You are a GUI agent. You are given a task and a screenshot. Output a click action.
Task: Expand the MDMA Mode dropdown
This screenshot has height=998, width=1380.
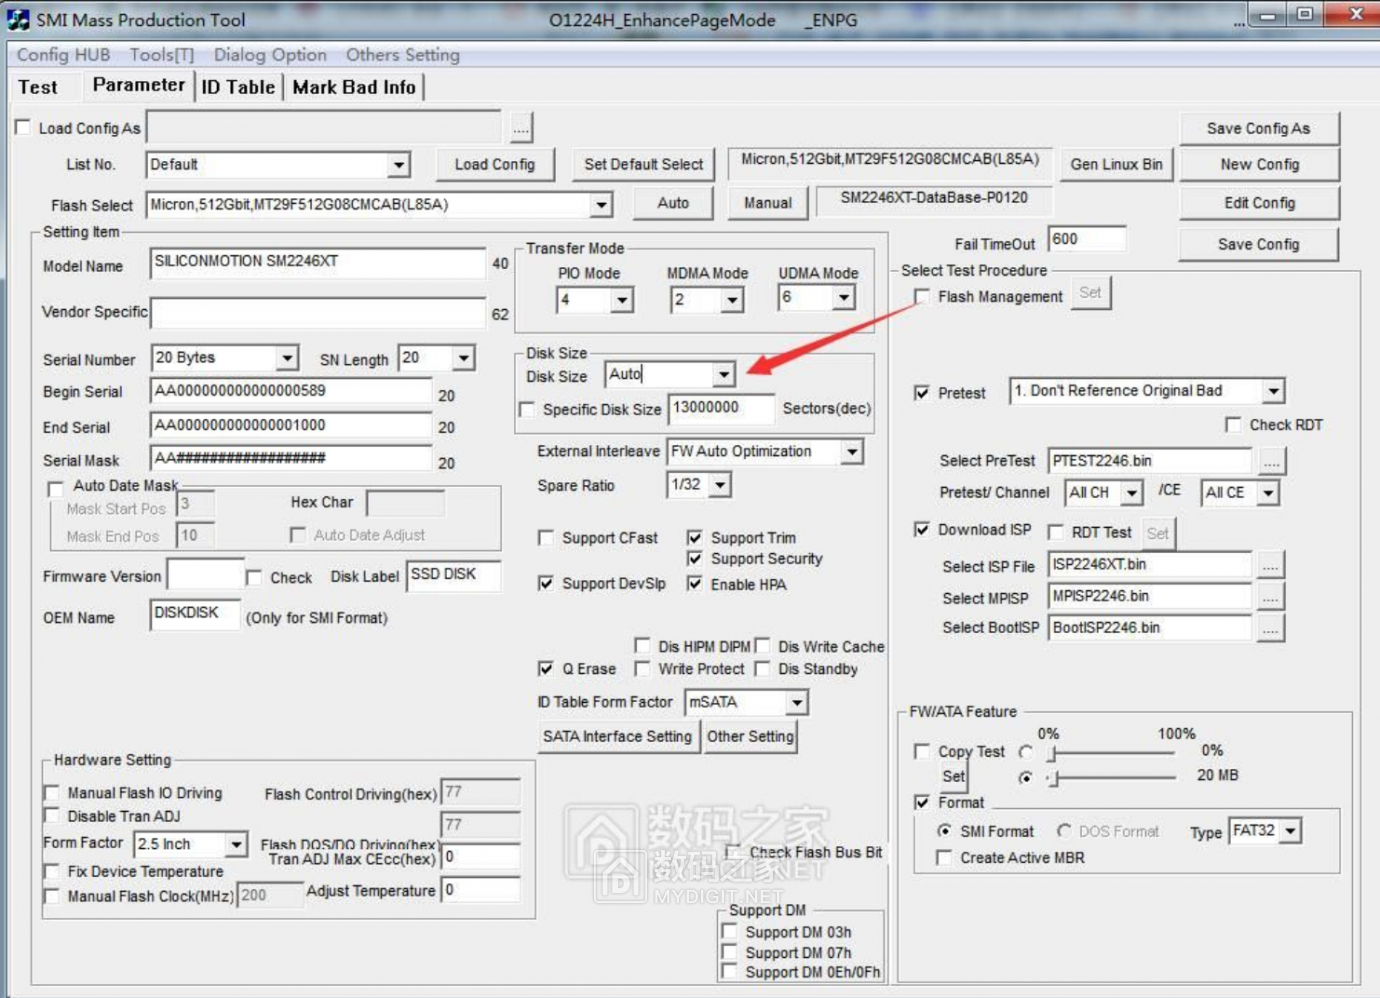tap(732, 300)
